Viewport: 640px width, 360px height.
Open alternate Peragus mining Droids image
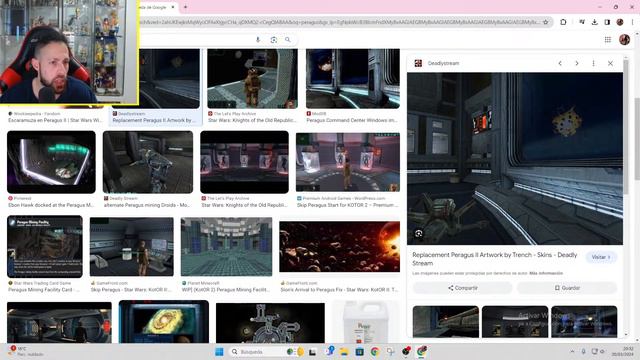click(x=148, y=162)
